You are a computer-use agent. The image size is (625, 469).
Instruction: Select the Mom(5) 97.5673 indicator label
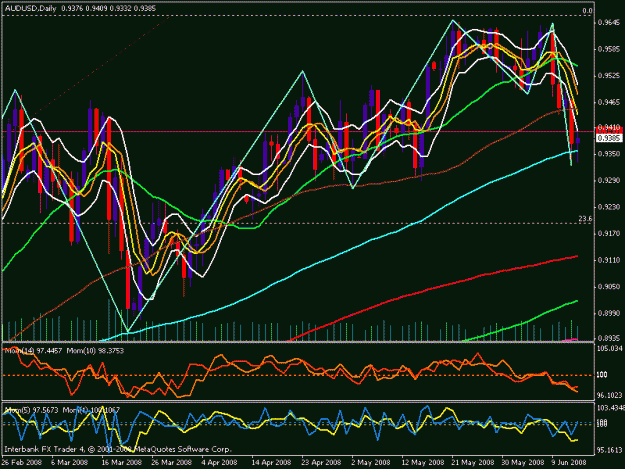(x=31, y=410)
